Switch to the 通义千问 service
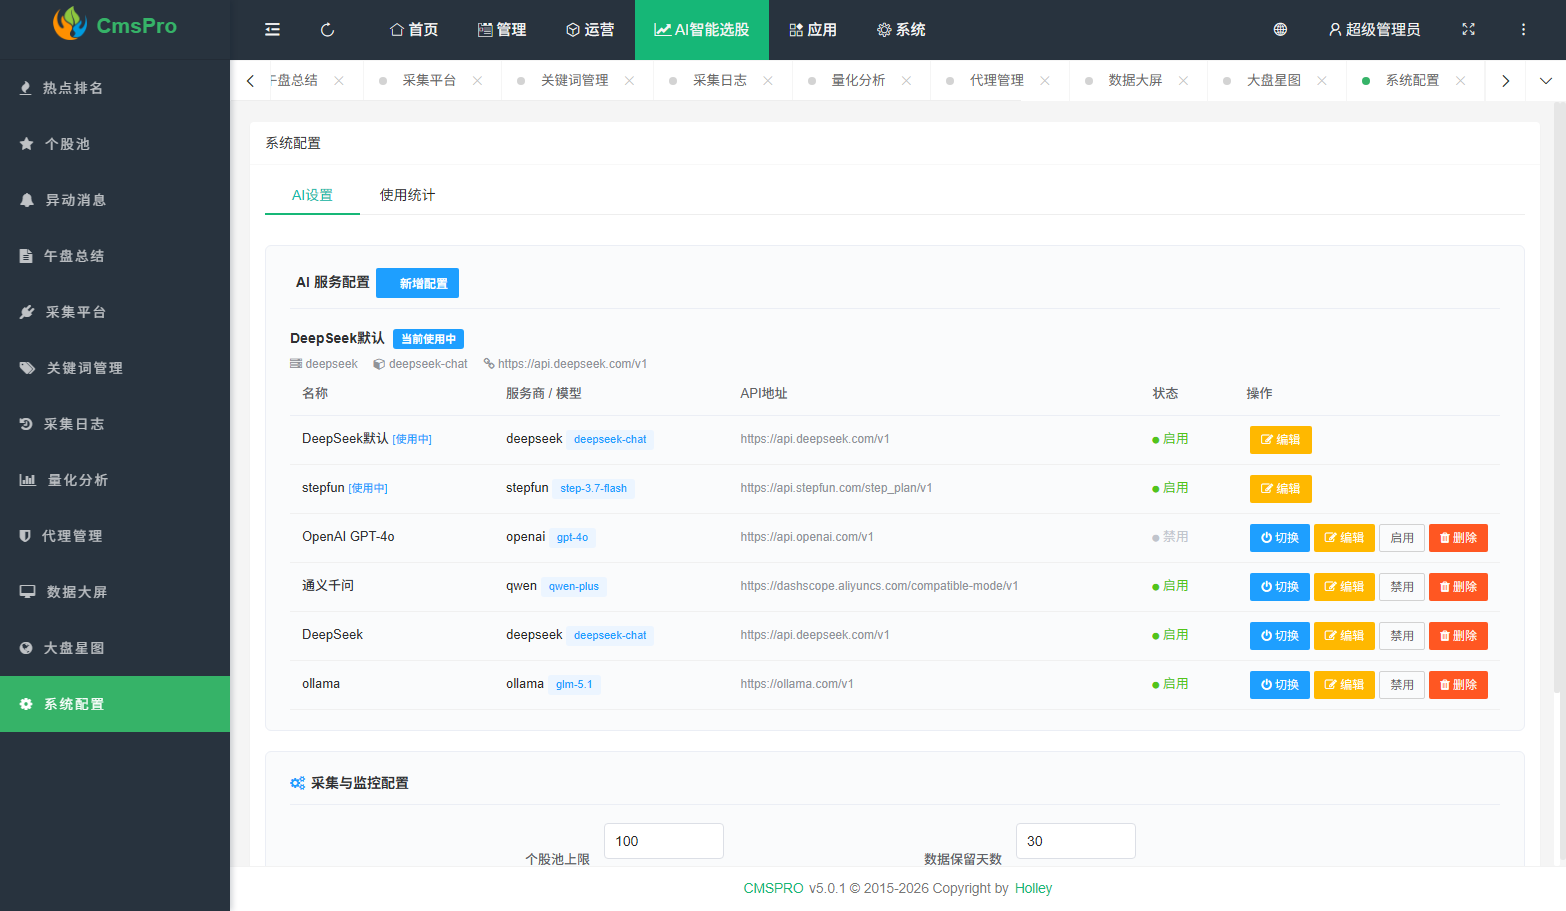The image size is (1566, 911). 1279,587
